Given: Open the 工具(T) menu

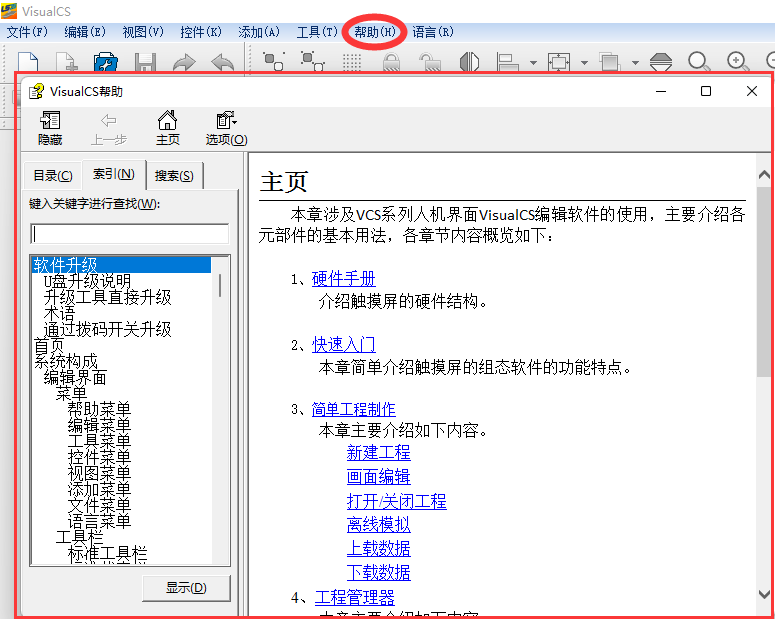Looking at the screenshot, I should (317, 32).
